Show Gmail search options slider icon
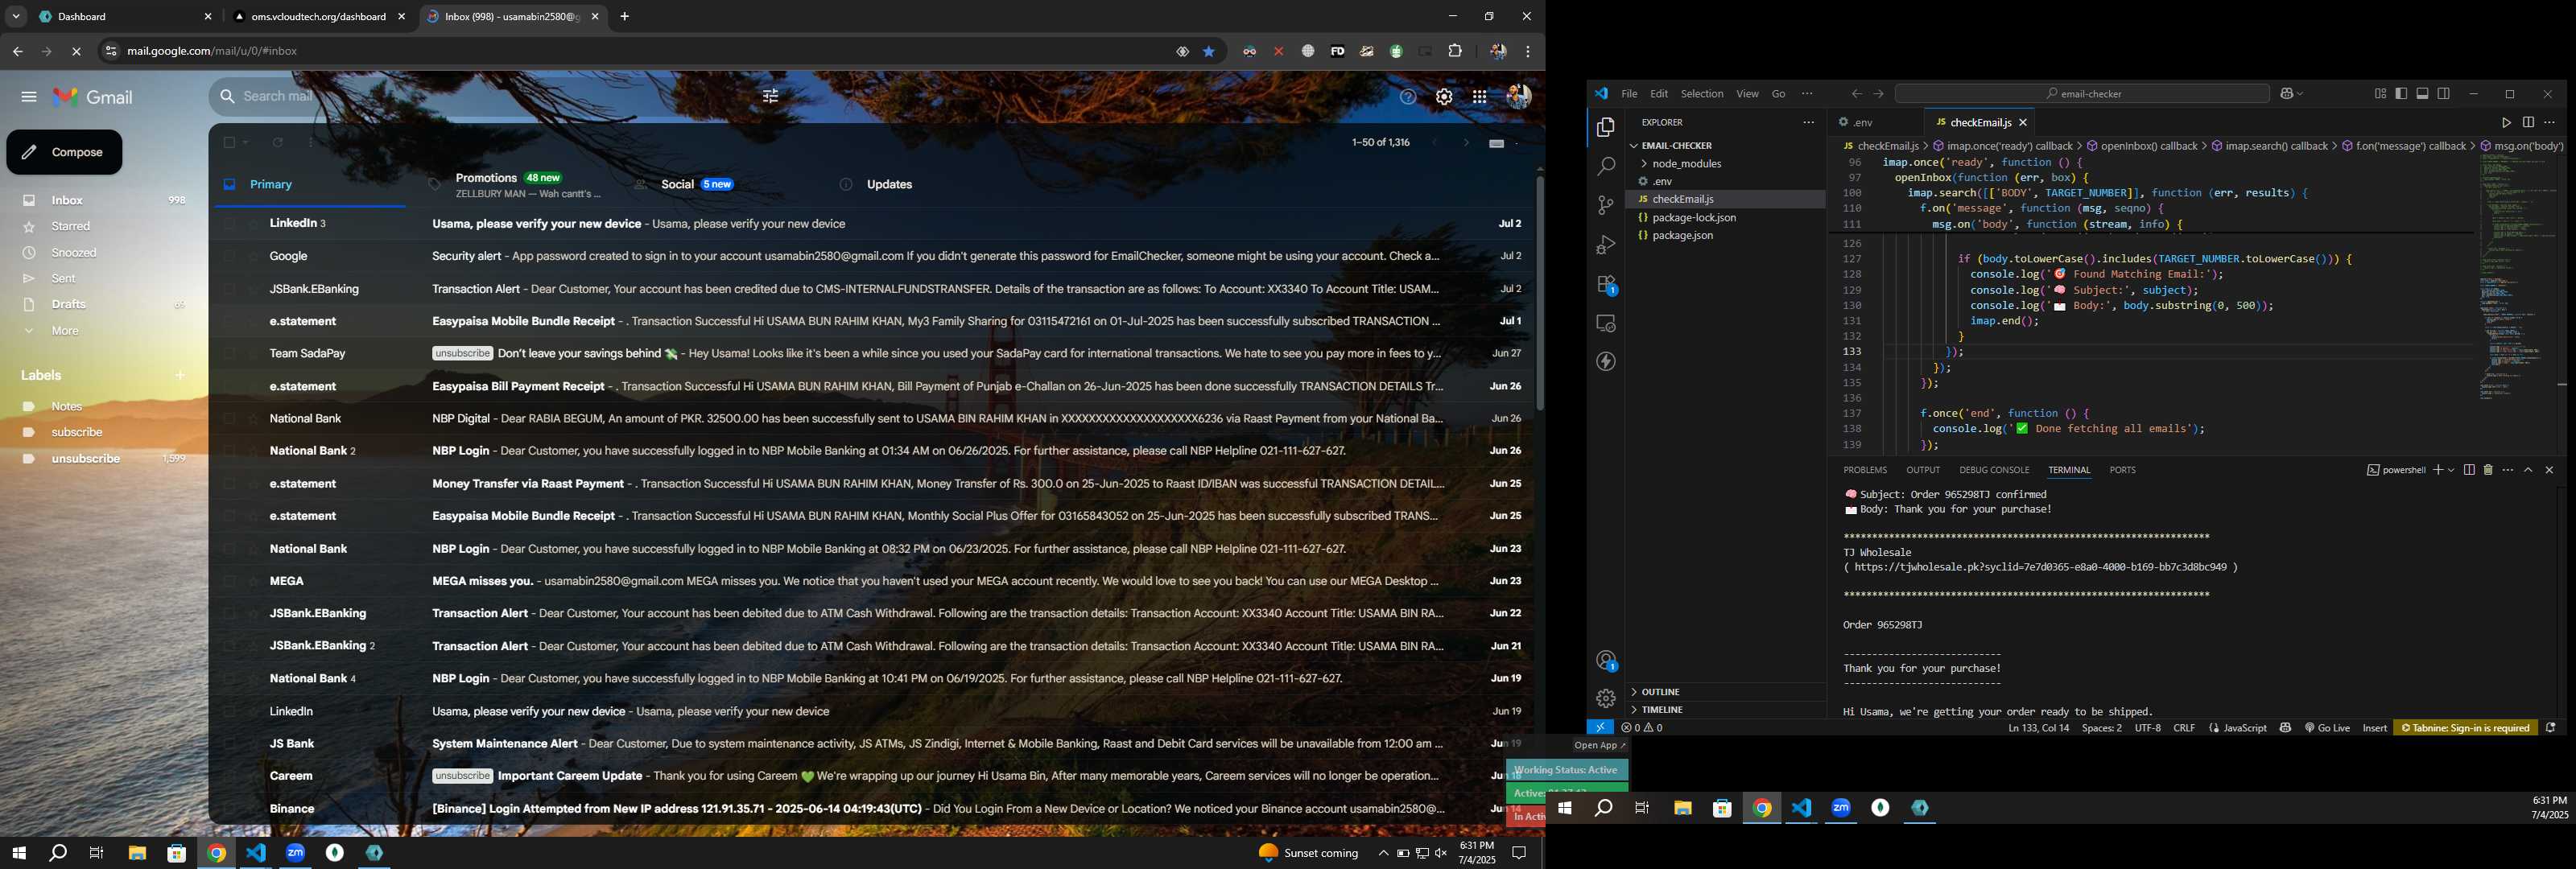This screenshot has height=869, width=2576. point(771,97)
